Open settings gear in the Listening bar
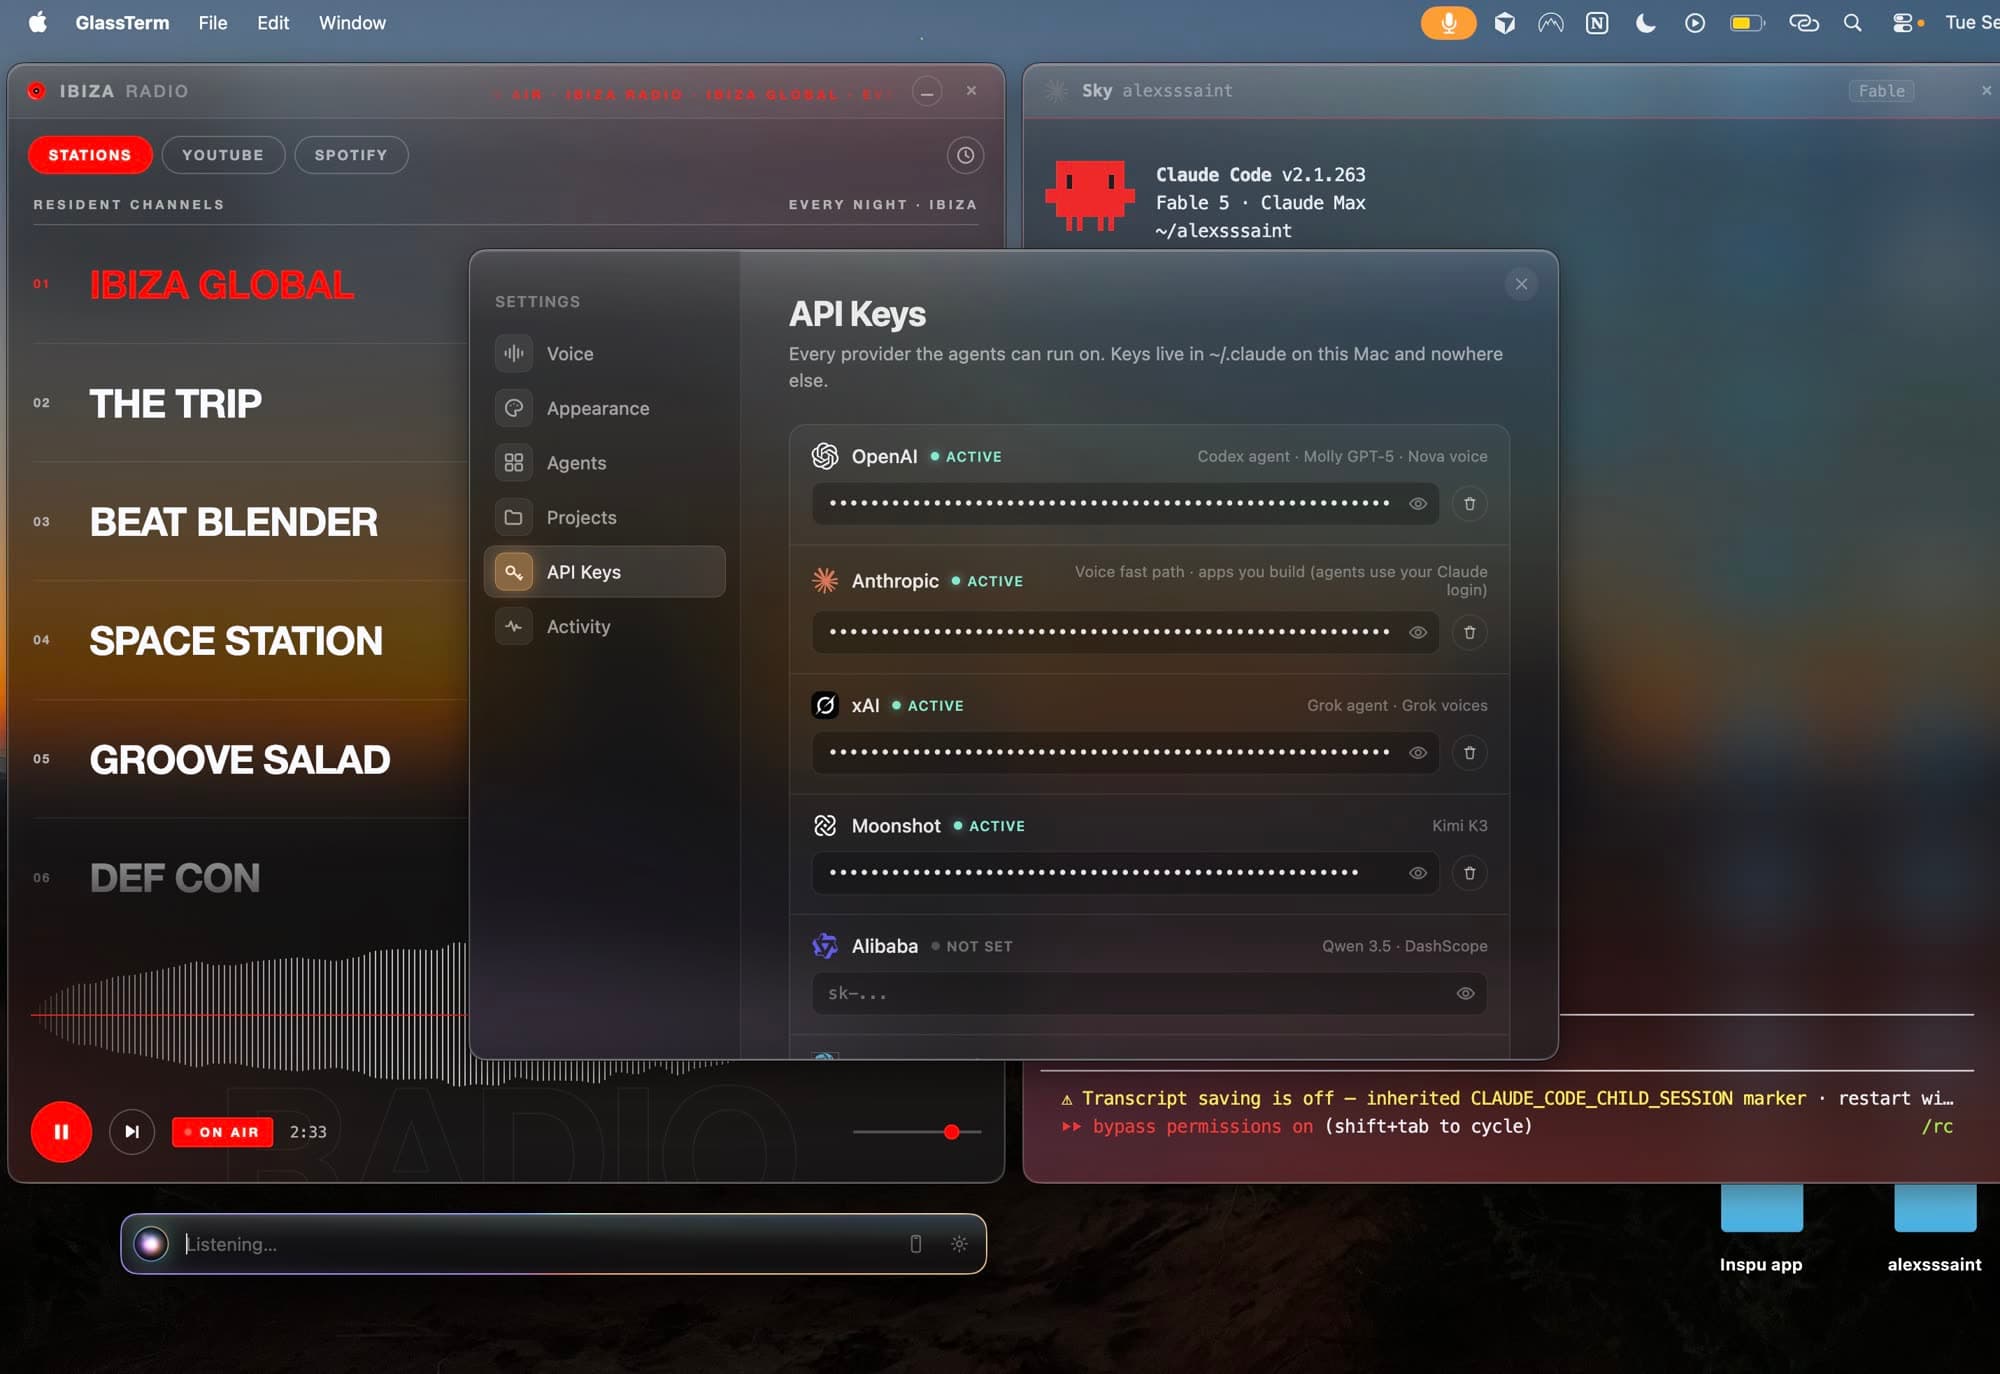The height and width of the screenshot is (1374, 2000). click(959, 1243)
